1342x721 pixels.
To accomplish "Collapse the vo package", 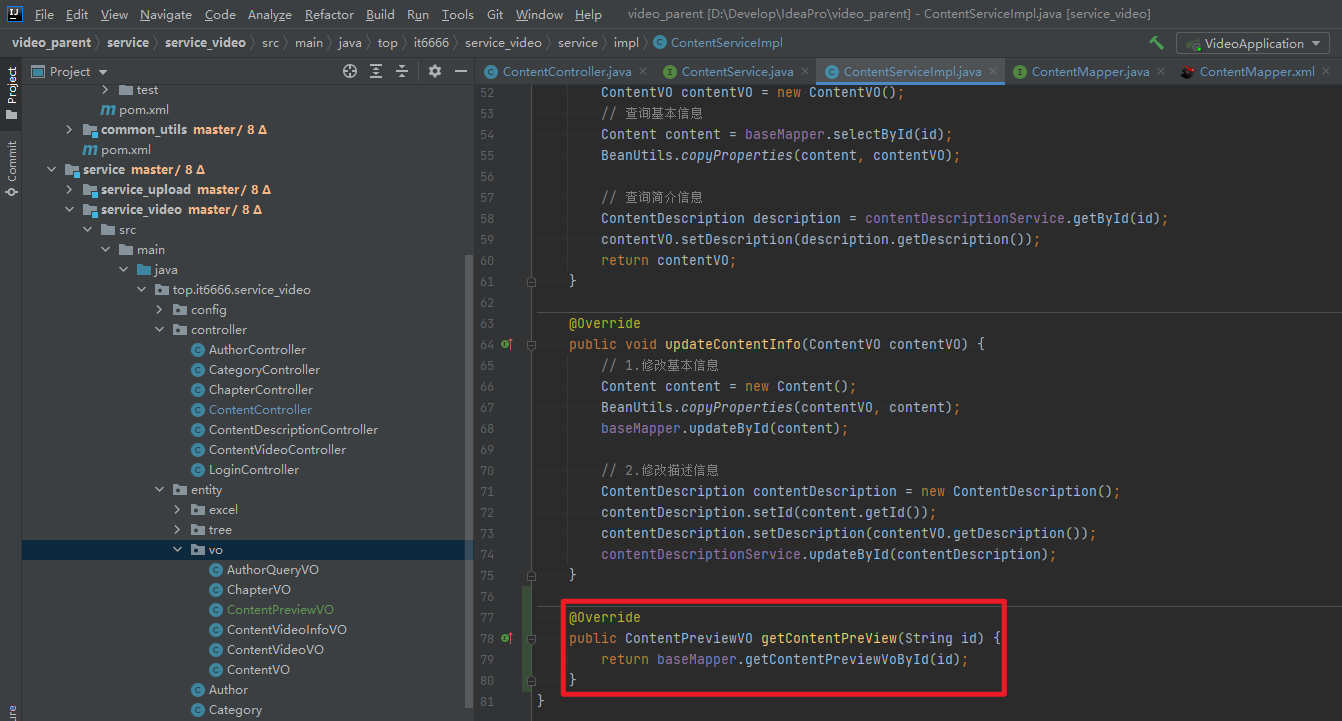I will [177, 550].
